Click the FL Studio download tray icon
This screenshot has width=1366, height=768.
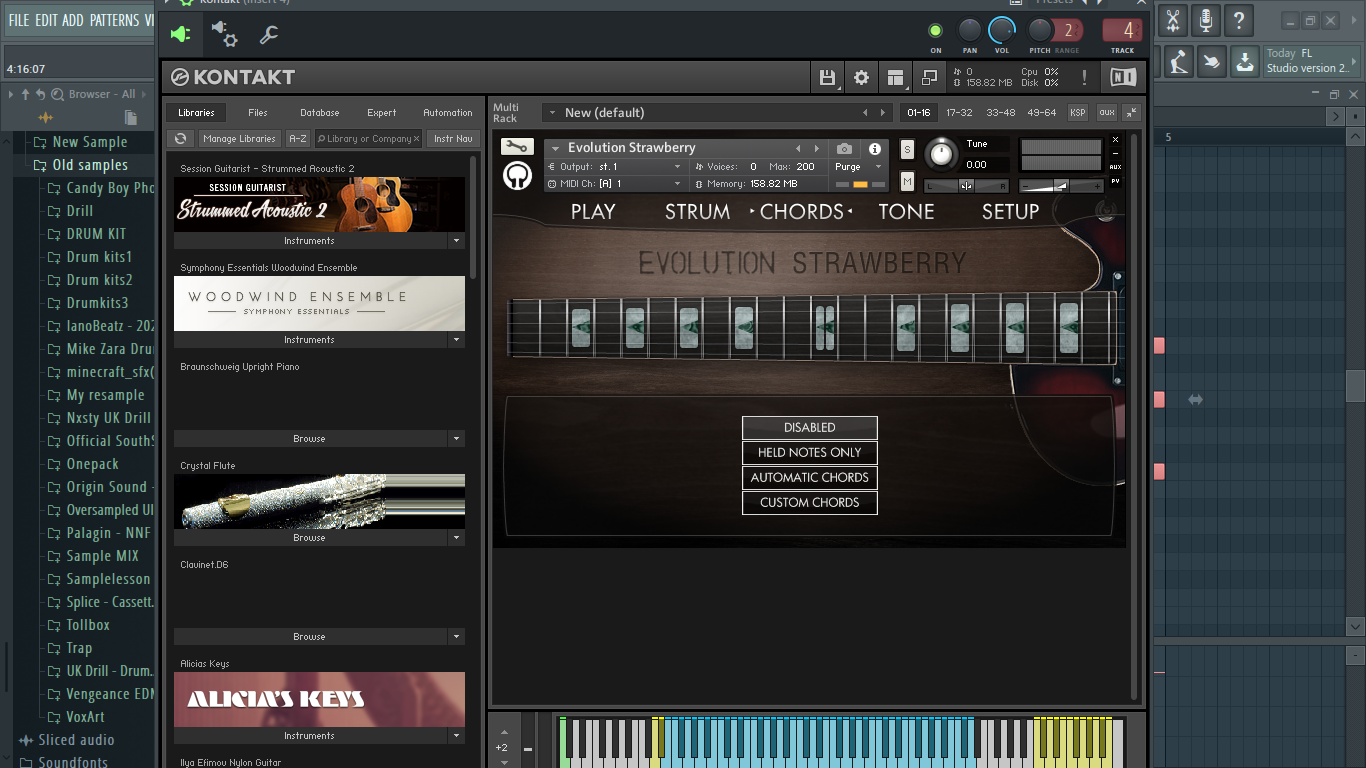[x=1244, y=61]
